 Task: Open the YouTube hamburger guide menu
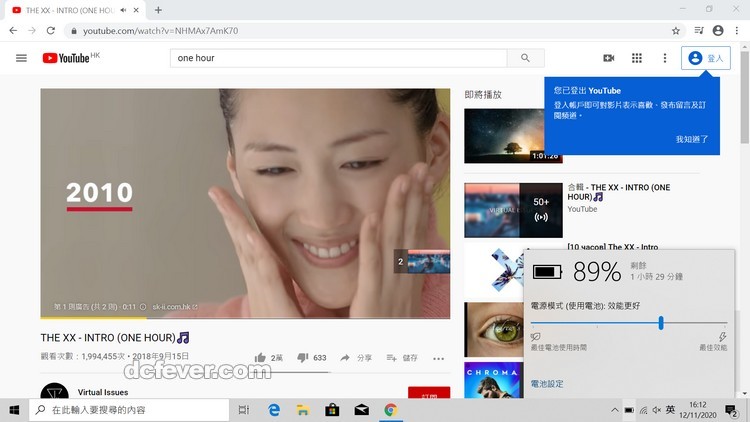pos(21,58)
